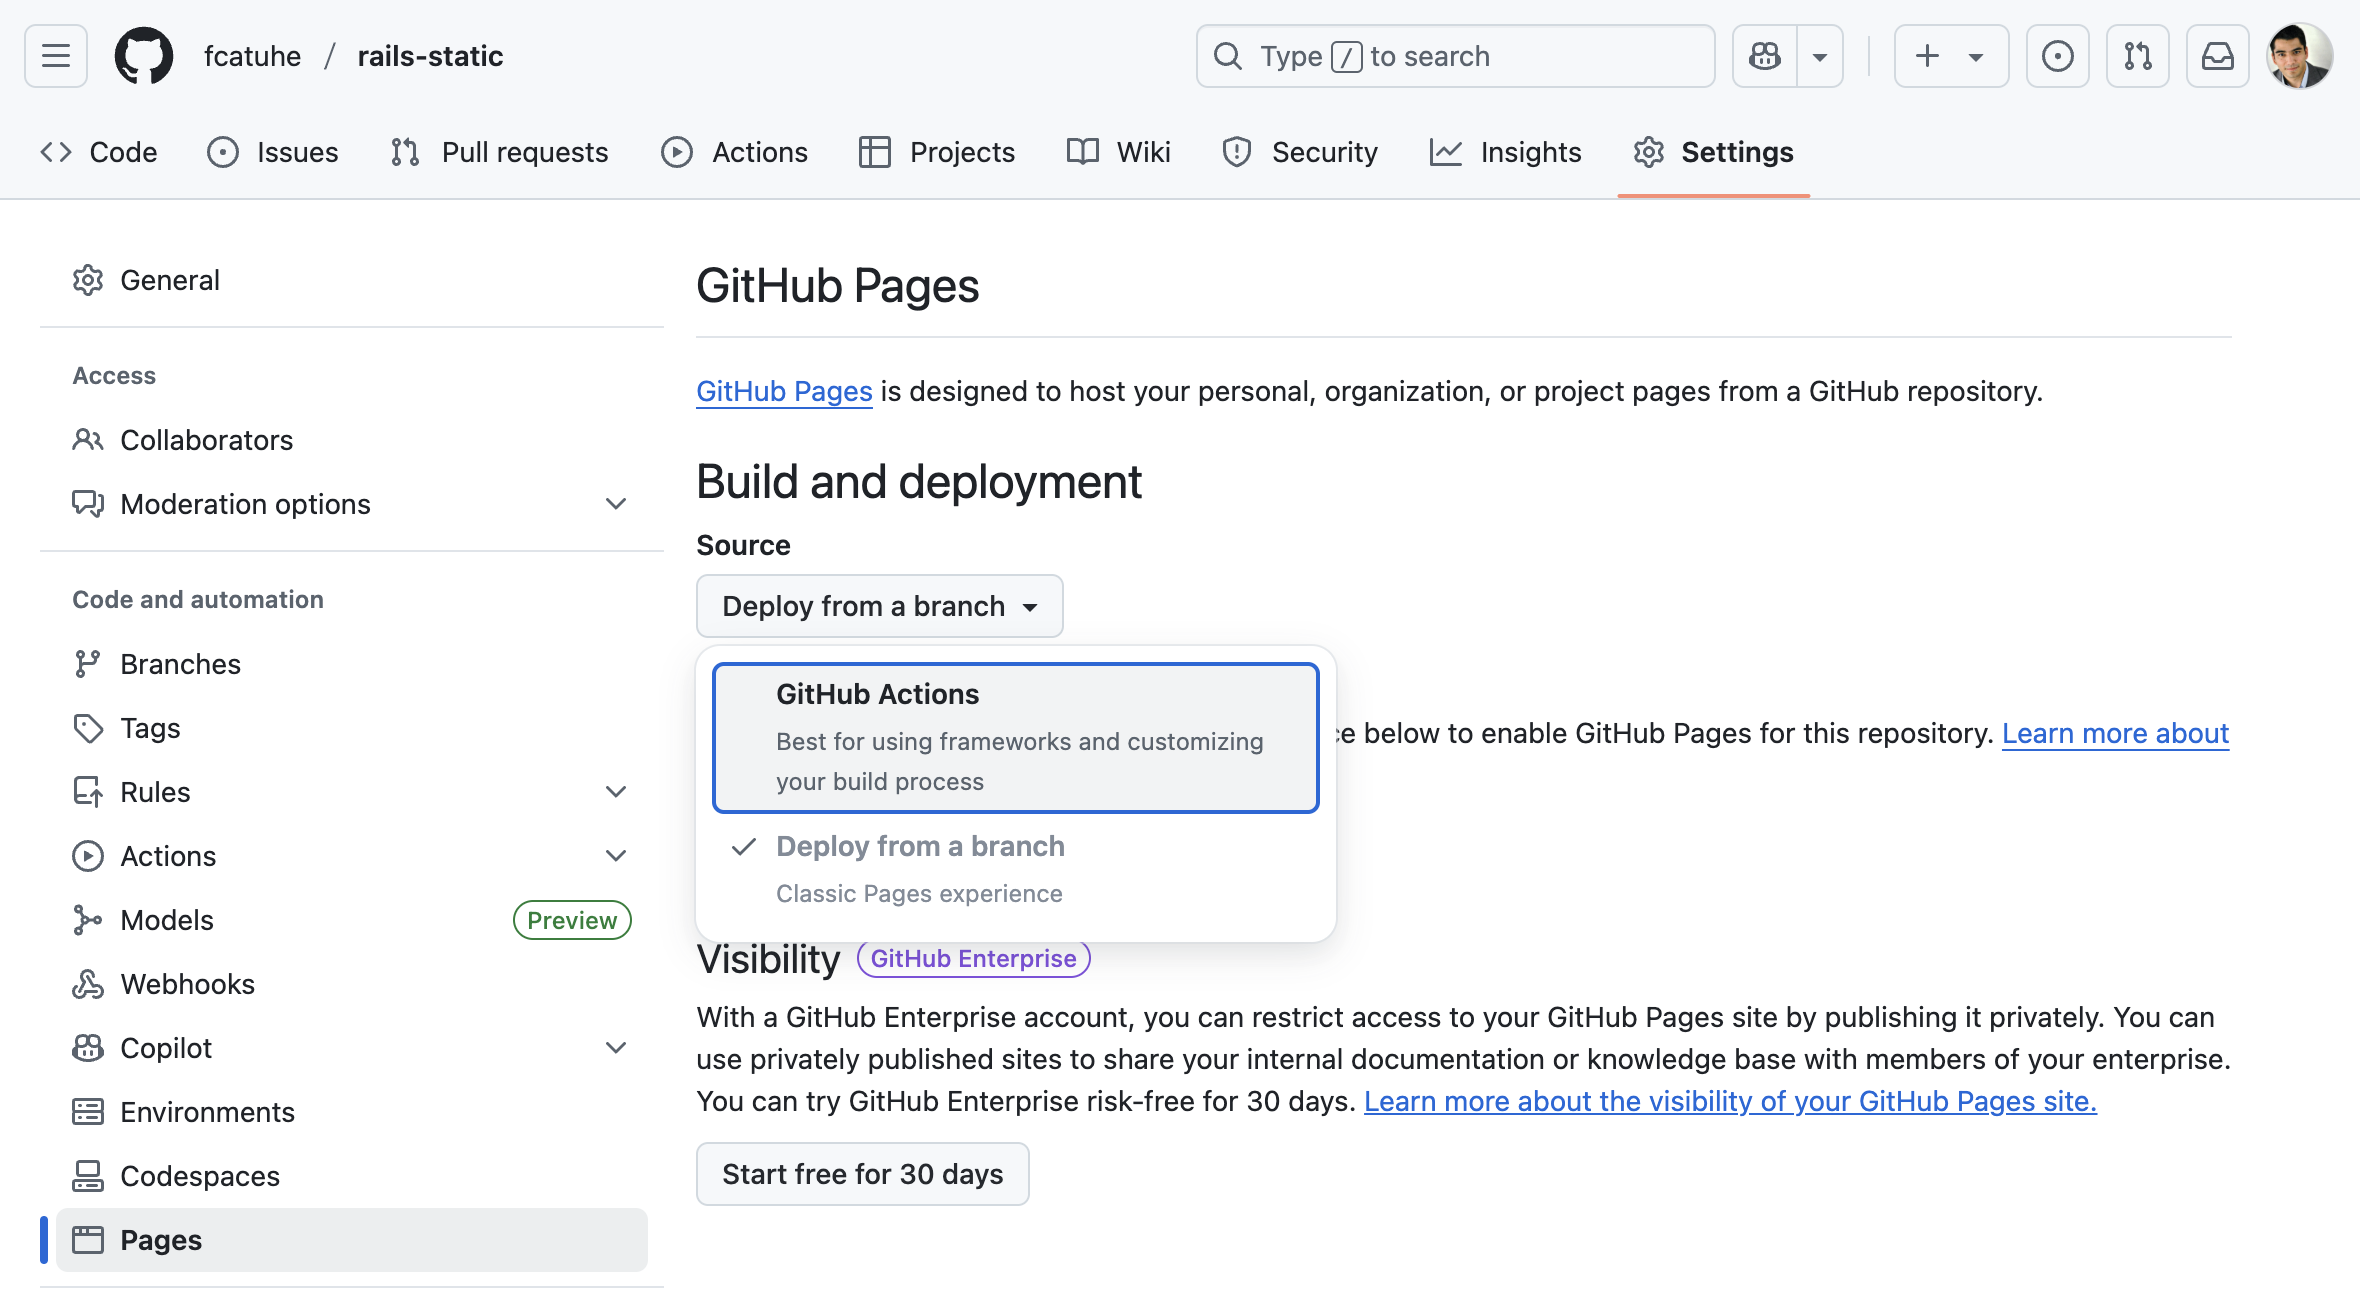Click the Branches git-branch icon
This screenshot has width=2360, height=1301.
88,664
